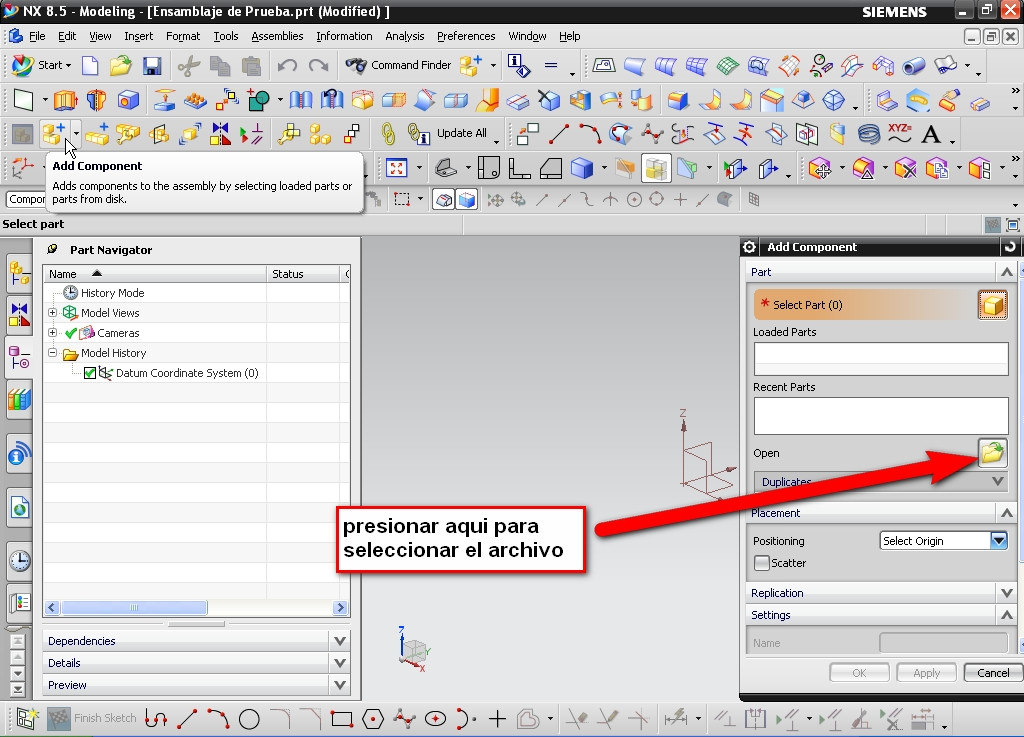Screen dimensions: 1024x737
Task: Click the Open folder icon in dialog
Action: (991, 453)
